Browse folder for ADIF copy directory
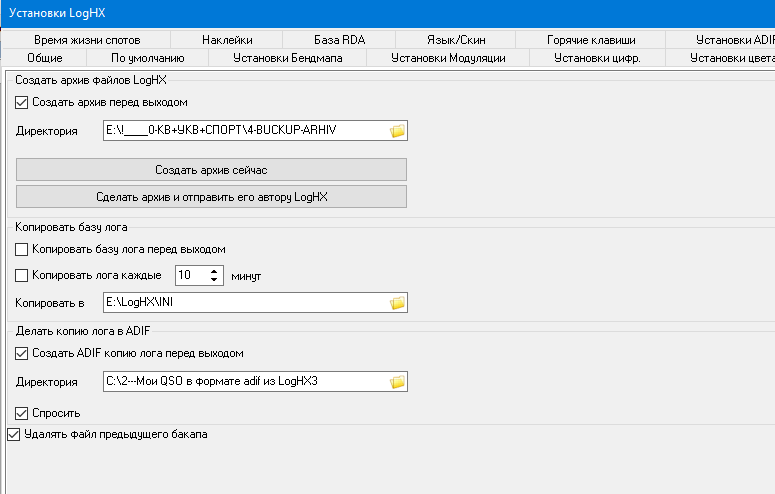Image resolution: width=775 pixels, height=494 pixels. tap(397, 382)
